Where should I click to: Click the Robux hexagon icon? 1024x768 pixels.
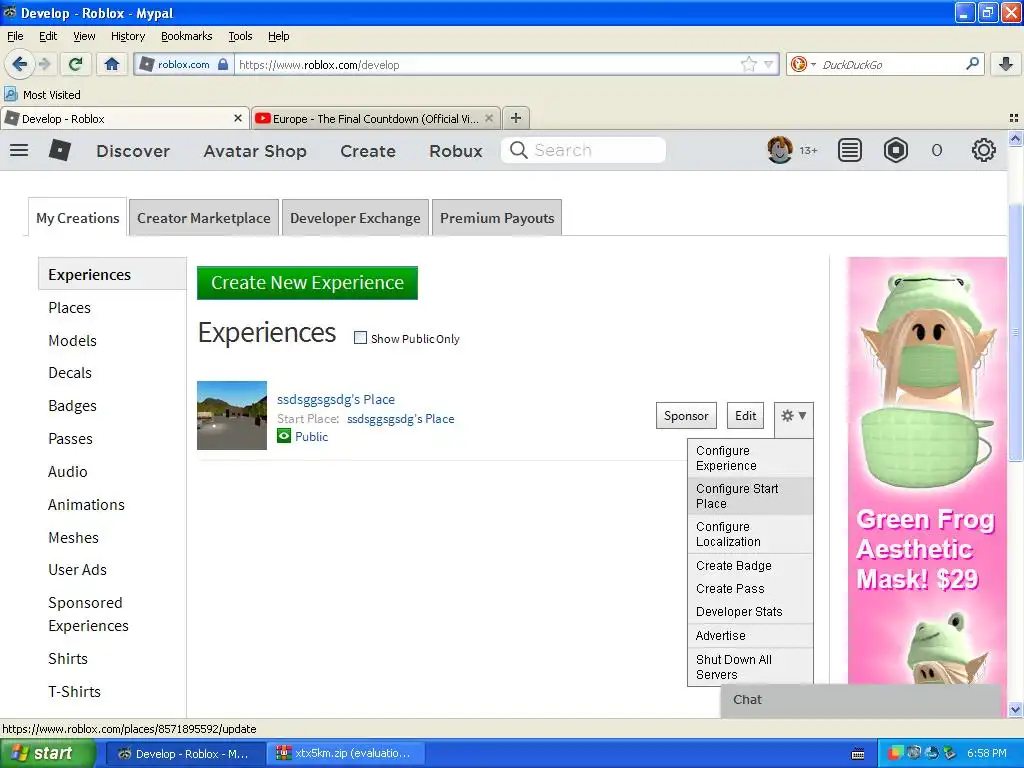[895, 150]
